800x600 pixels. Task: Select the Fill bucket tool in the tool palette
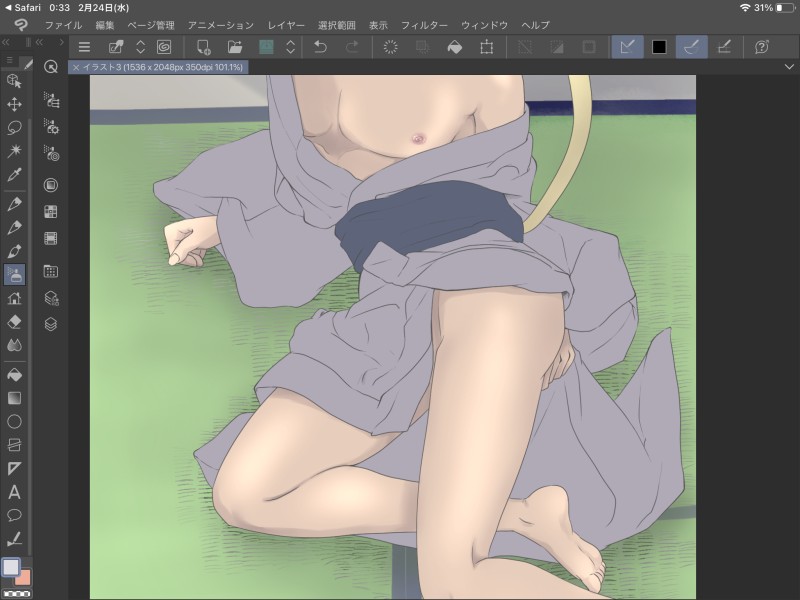pyautogui.click(x=14, y=375)
